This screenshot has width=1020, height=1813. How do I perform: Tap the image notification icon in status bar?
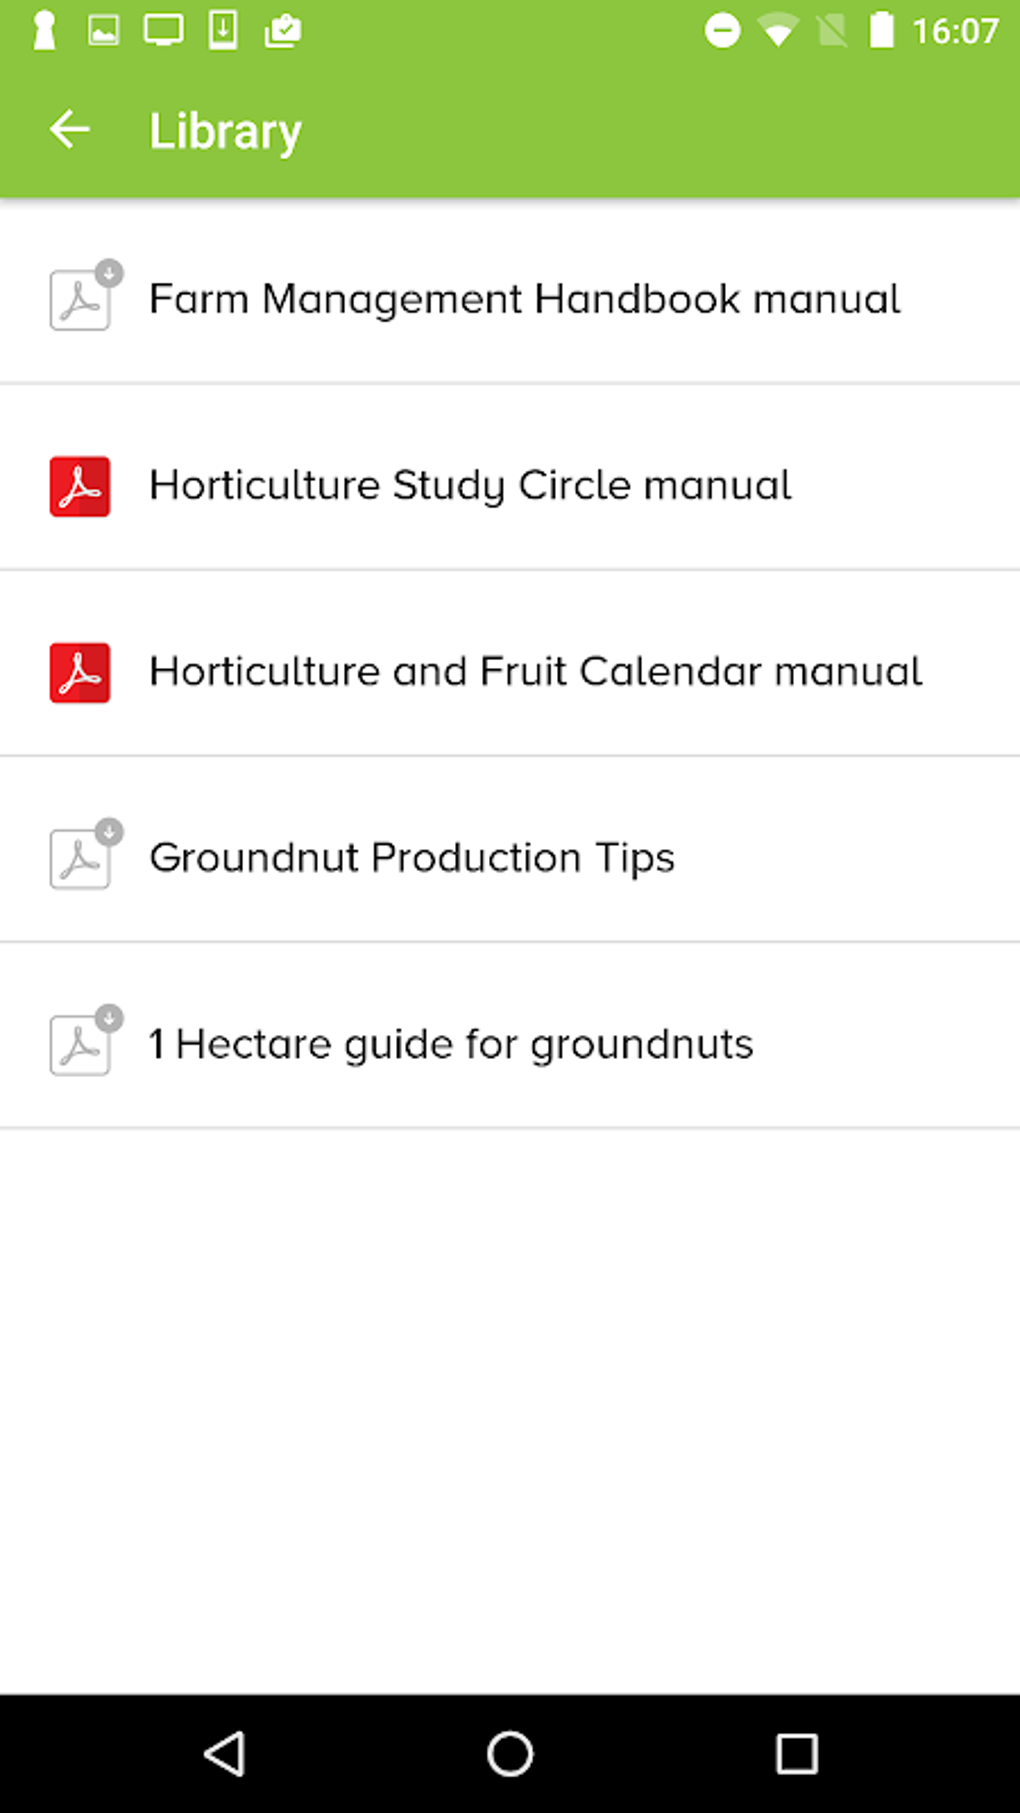pyautogui.click(x=104, y=30)
